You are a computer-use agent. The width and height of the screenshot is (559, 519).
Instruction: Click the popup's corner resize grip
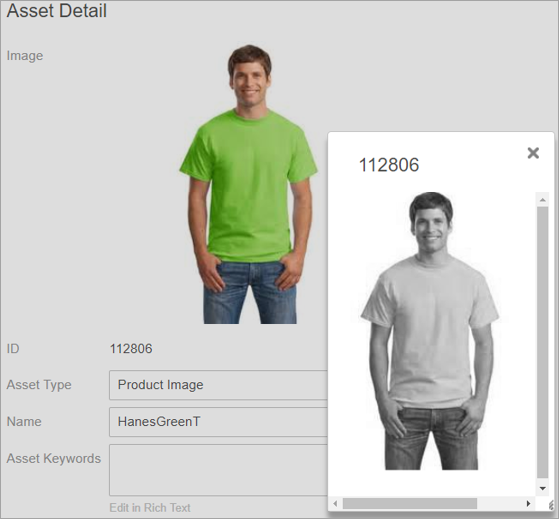coord(551,504)
